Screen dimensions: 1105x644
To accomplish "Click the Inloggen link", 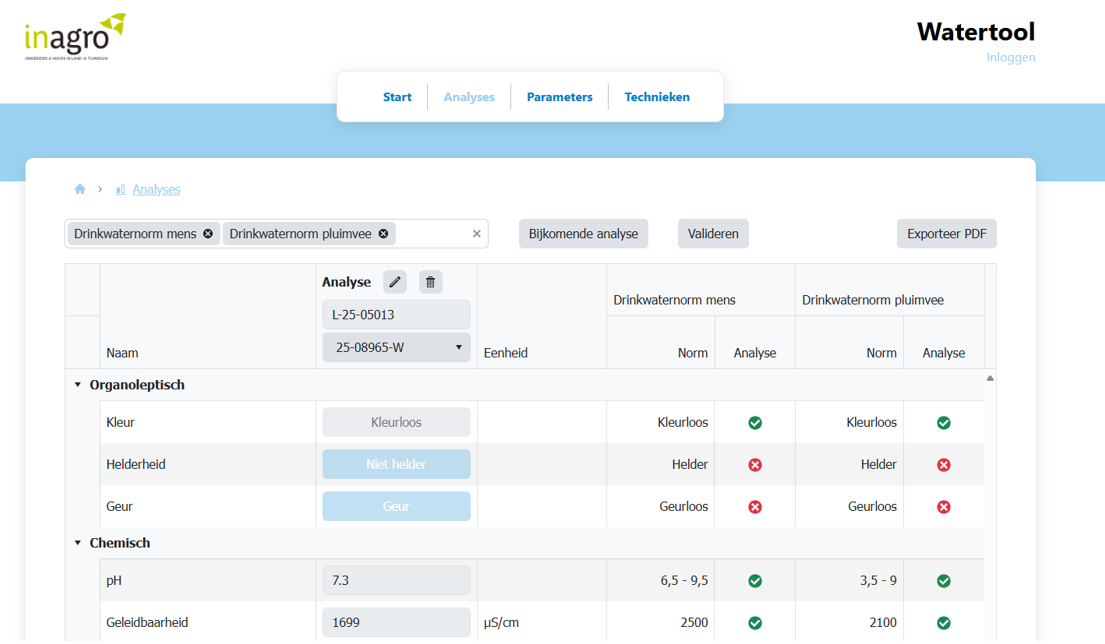I will click(x=1011, y=57).
